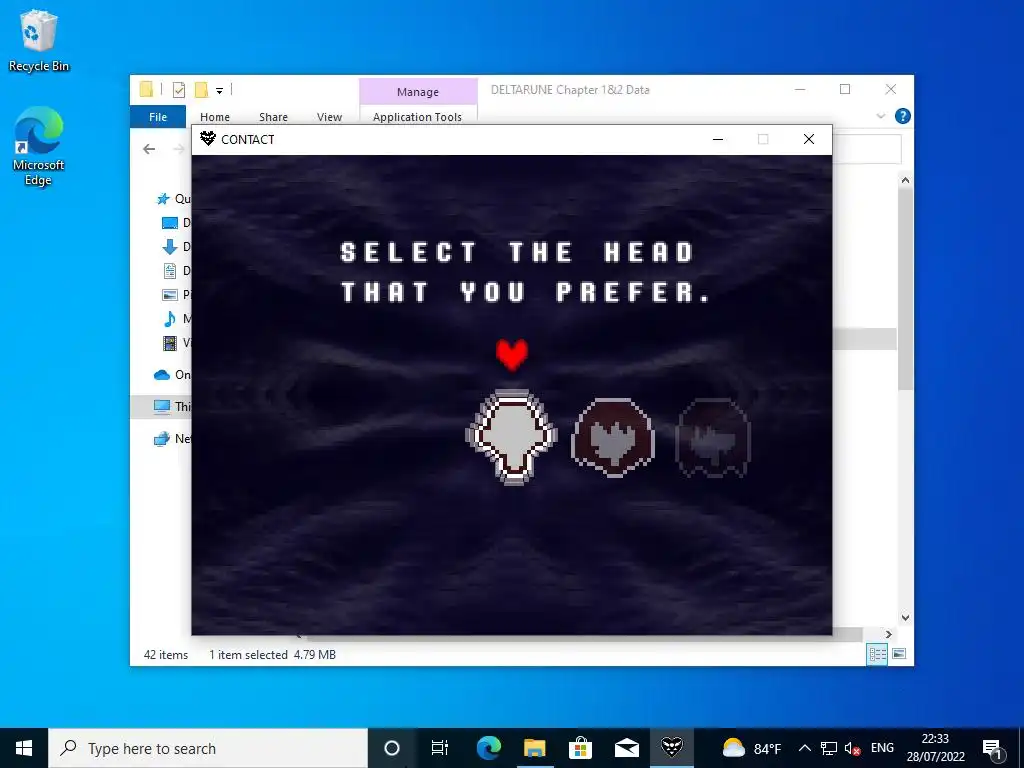
Task: Click the horizontal scrollbar right arrow
Action: coord(888,634)
